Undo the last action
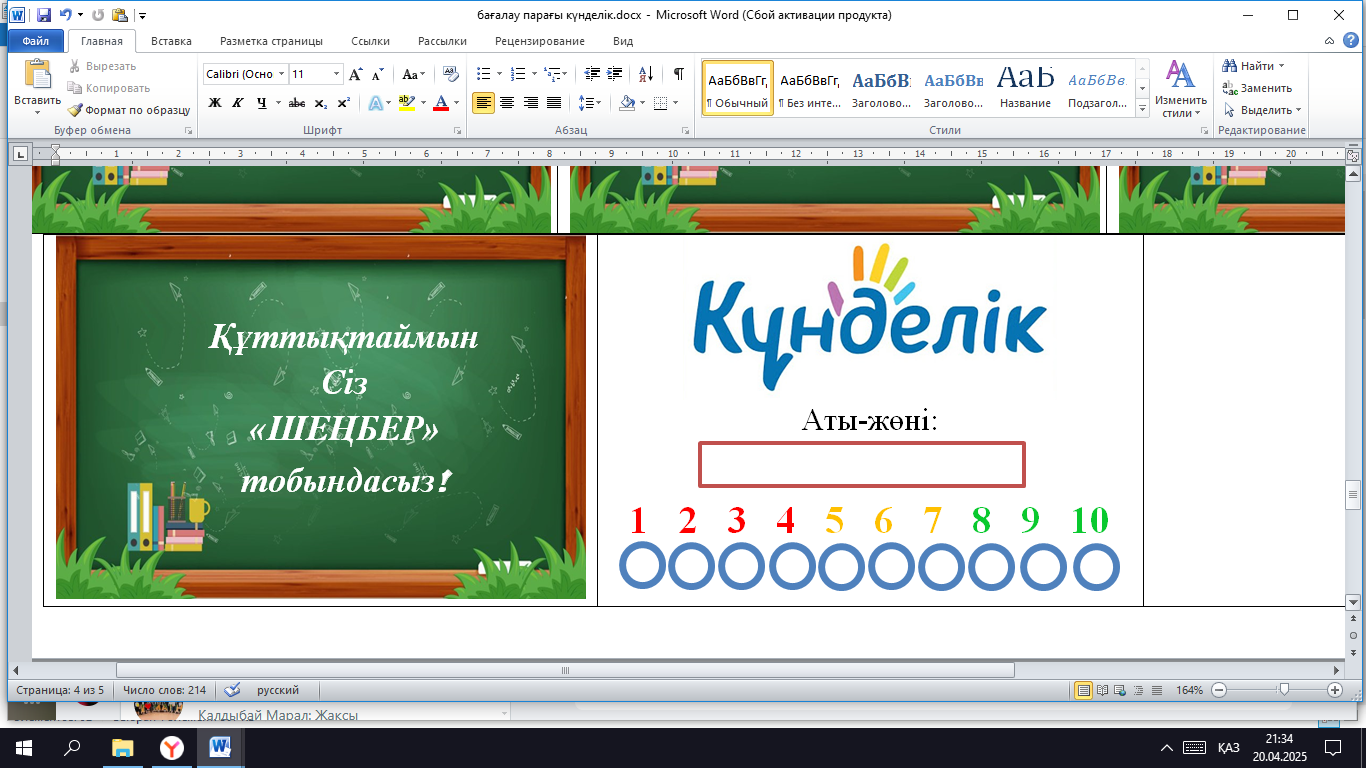The height and width of the screenshot is (768, 1366). (66, 15)
